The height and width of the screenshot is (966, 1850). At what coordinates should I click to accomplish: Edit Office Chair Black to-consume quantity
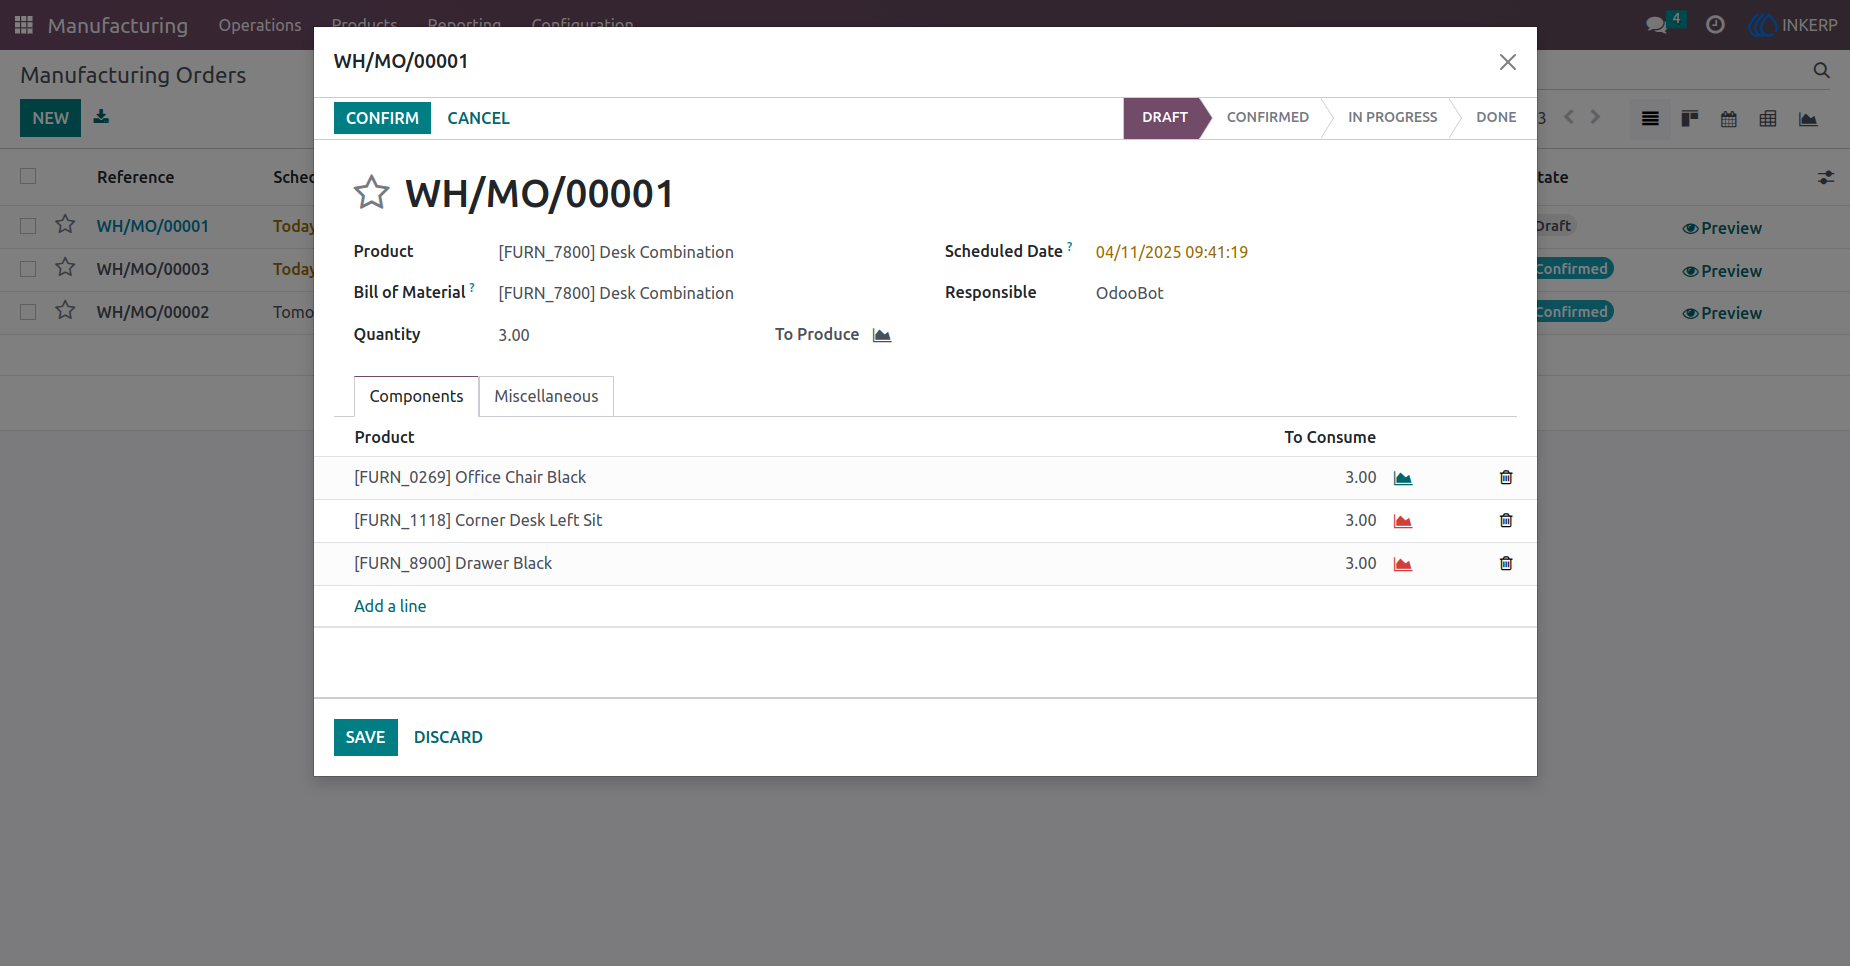point(1360,477)
